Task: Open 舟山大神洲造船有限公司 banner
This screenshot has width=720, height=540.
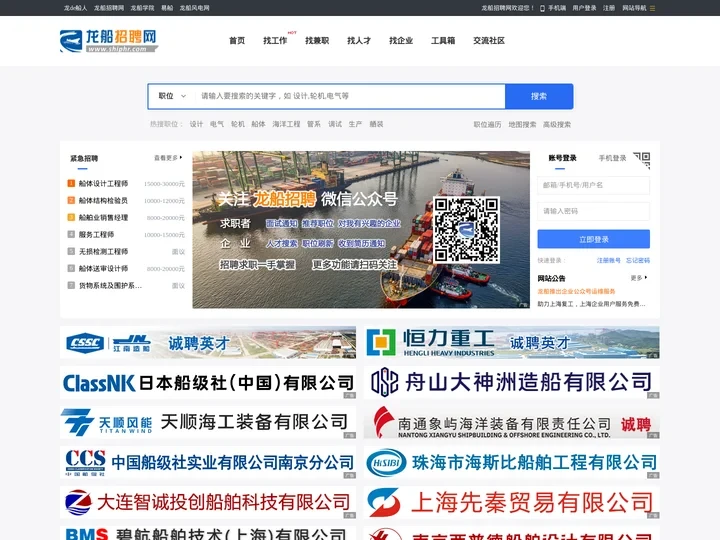Action: coord(512,382)
